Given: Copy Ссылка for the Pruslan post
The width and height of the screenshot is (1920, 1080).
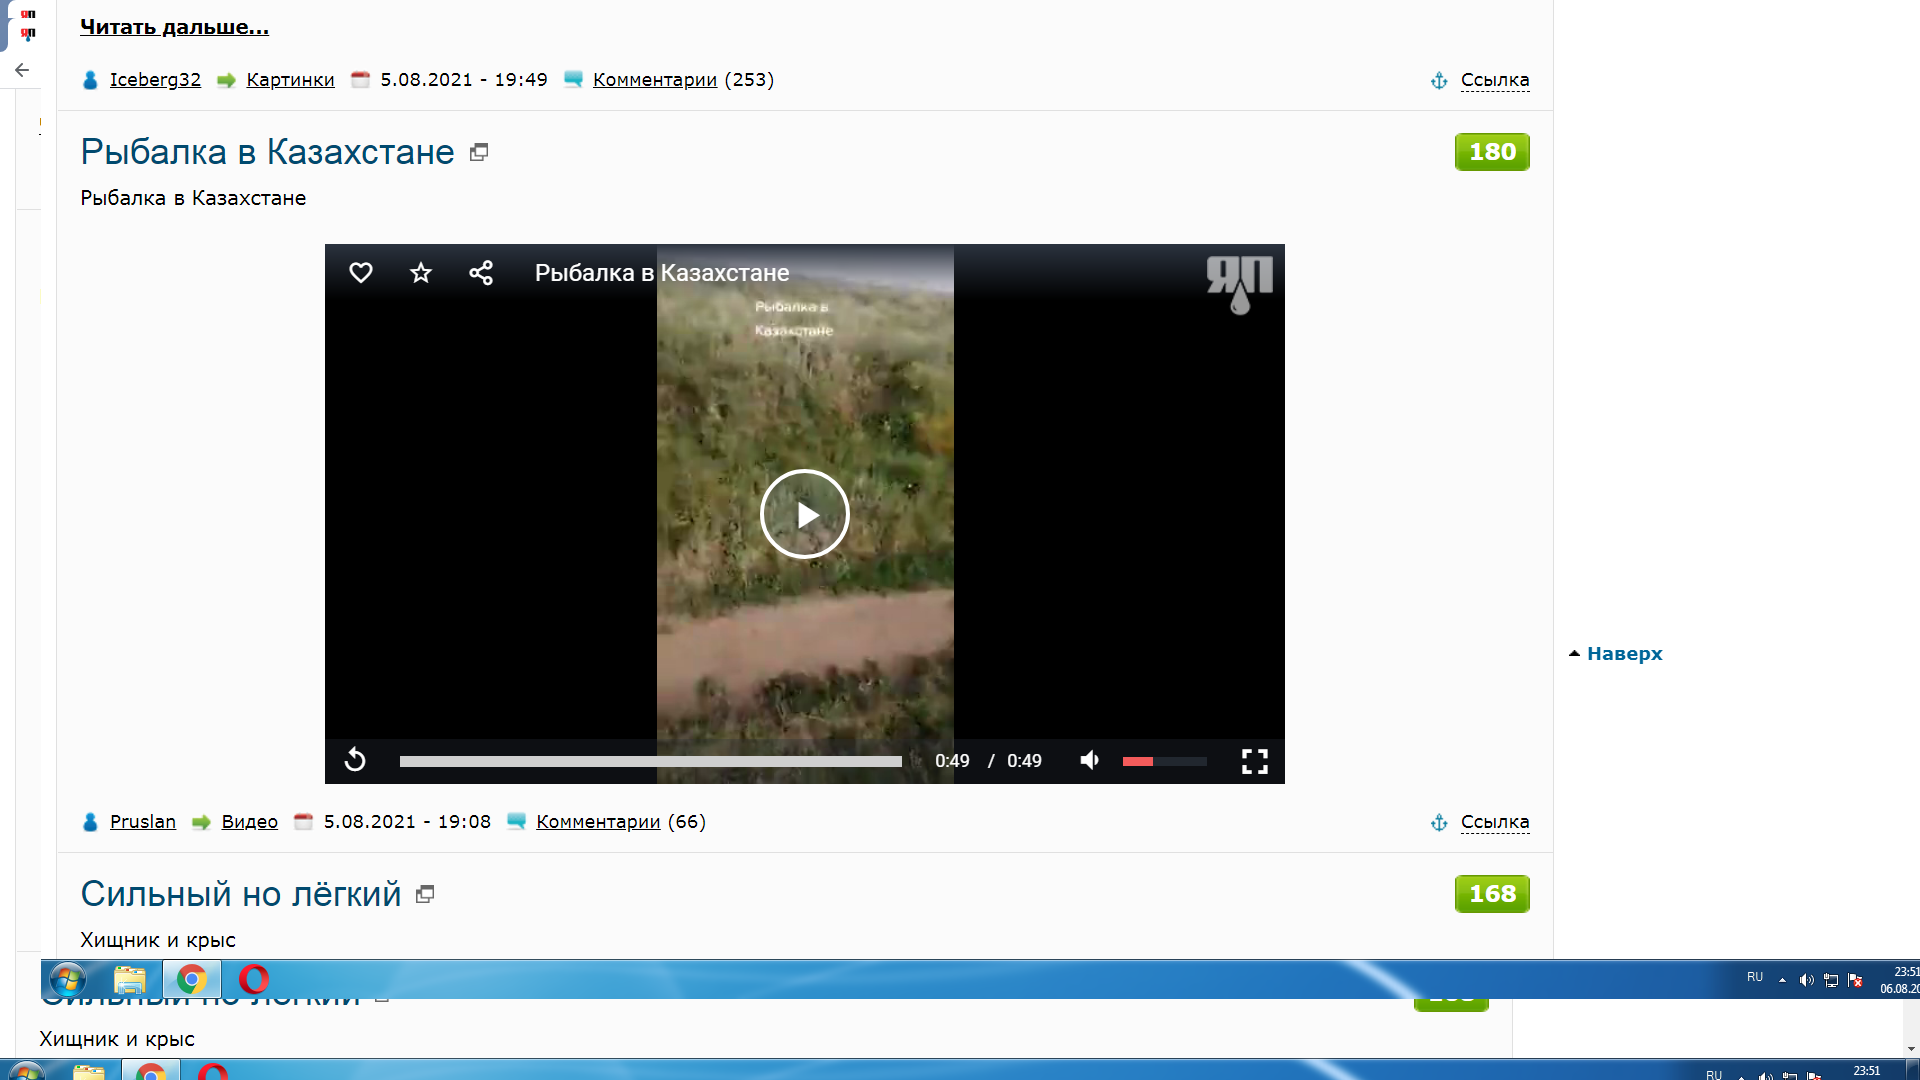Looking at the screenshot, I should [x=1495, y=822].
